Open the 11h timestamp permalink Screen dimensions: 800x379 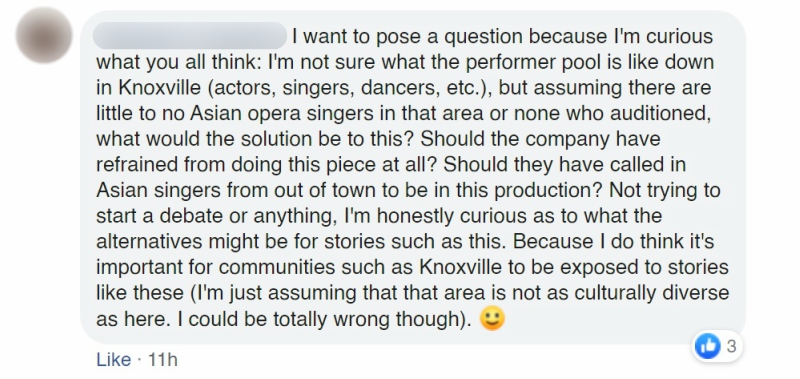pos(162,360)
